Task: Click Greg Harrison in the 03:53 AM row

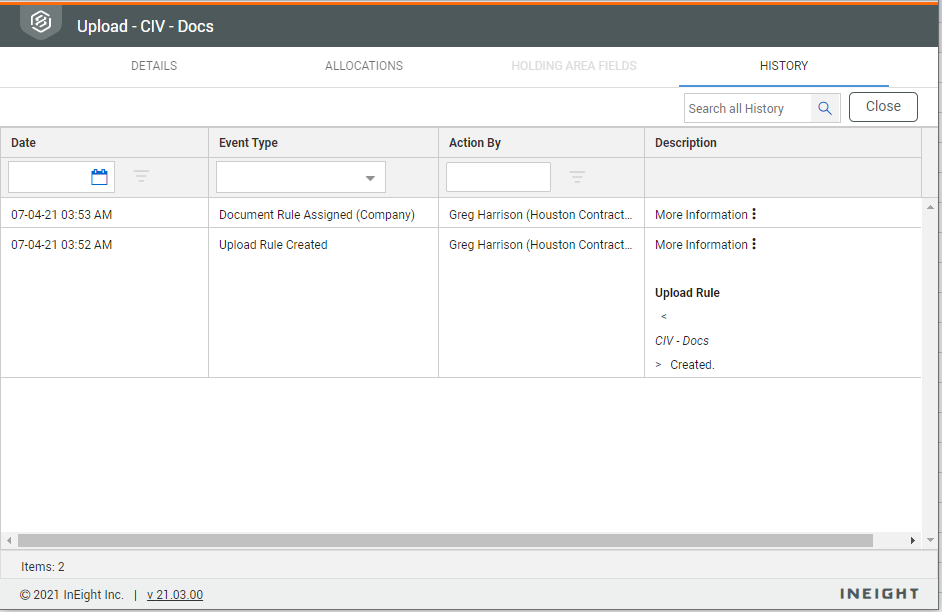Action: [x=540, y=214]
